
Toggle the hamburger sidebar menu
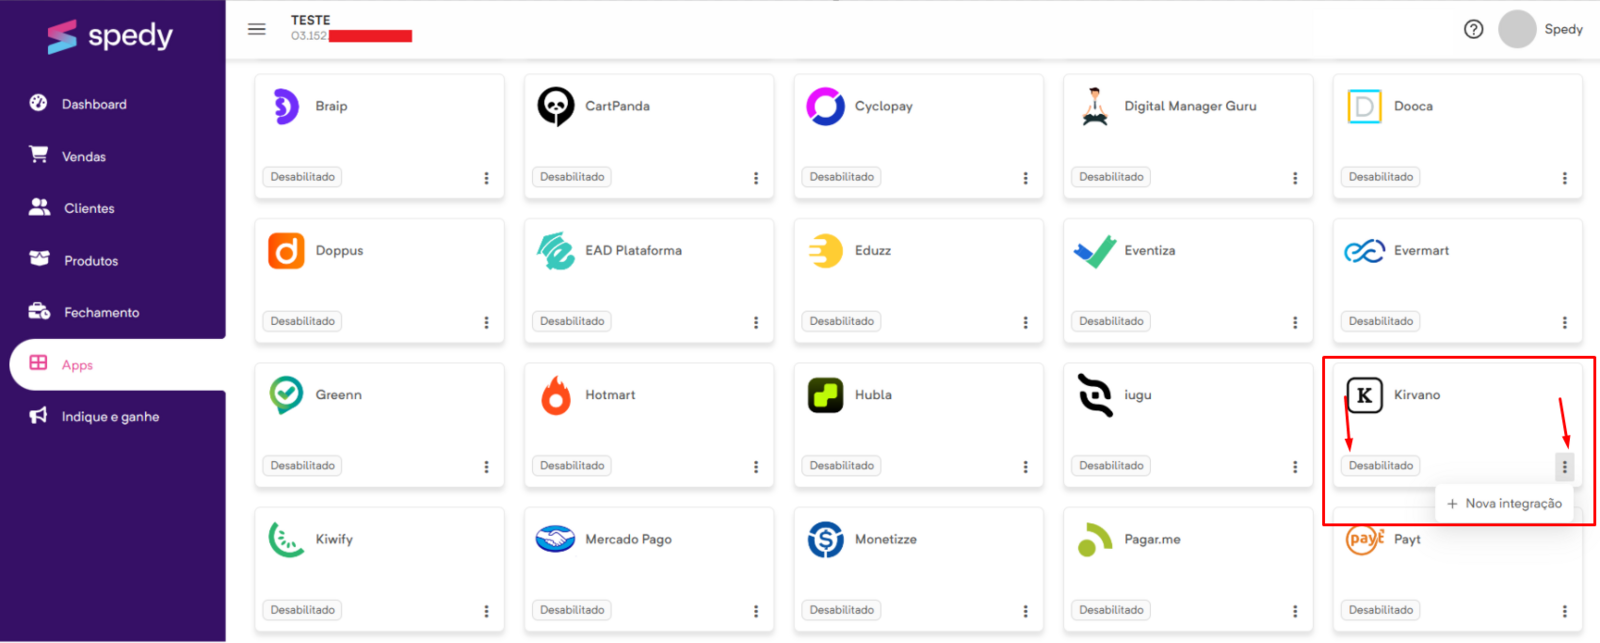pyautogui.click(x=257, y=29)
